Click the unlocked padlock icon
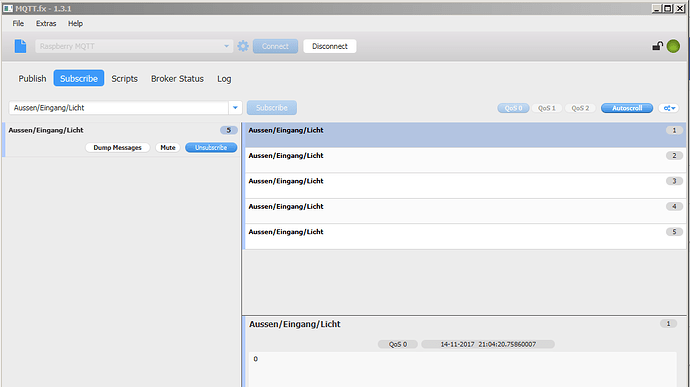The width and height of the screenshot is (690, 387). (657, 46)
